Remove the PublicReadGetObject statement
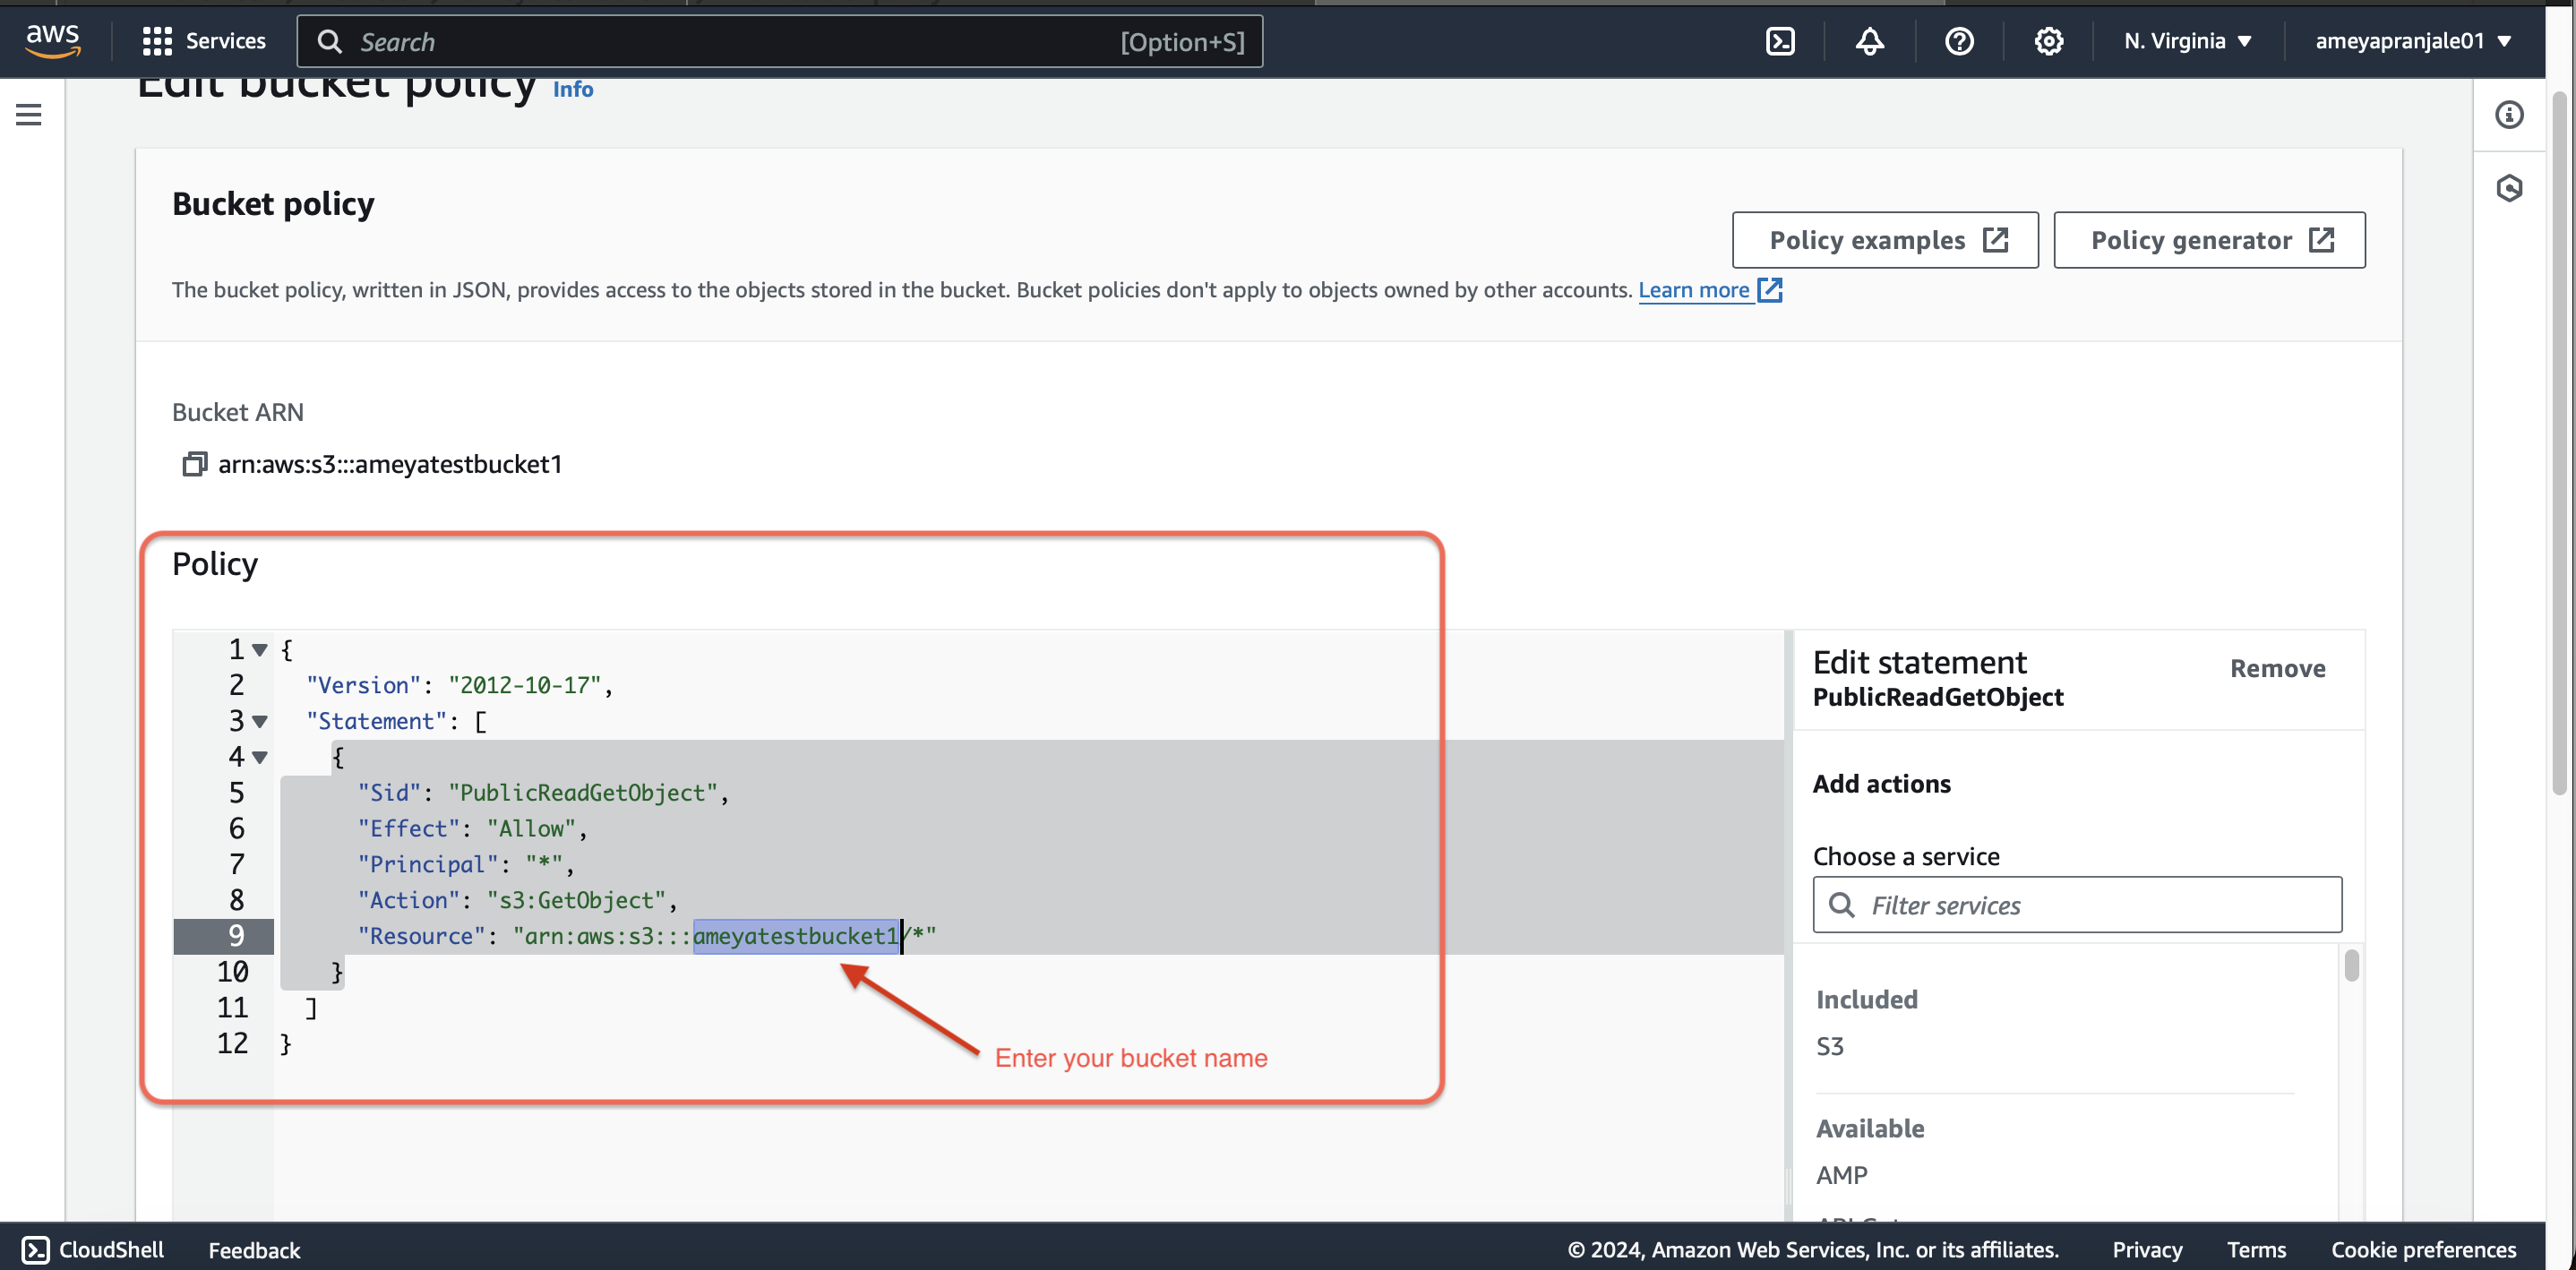2576x1270 pixels. [2277, 669]
